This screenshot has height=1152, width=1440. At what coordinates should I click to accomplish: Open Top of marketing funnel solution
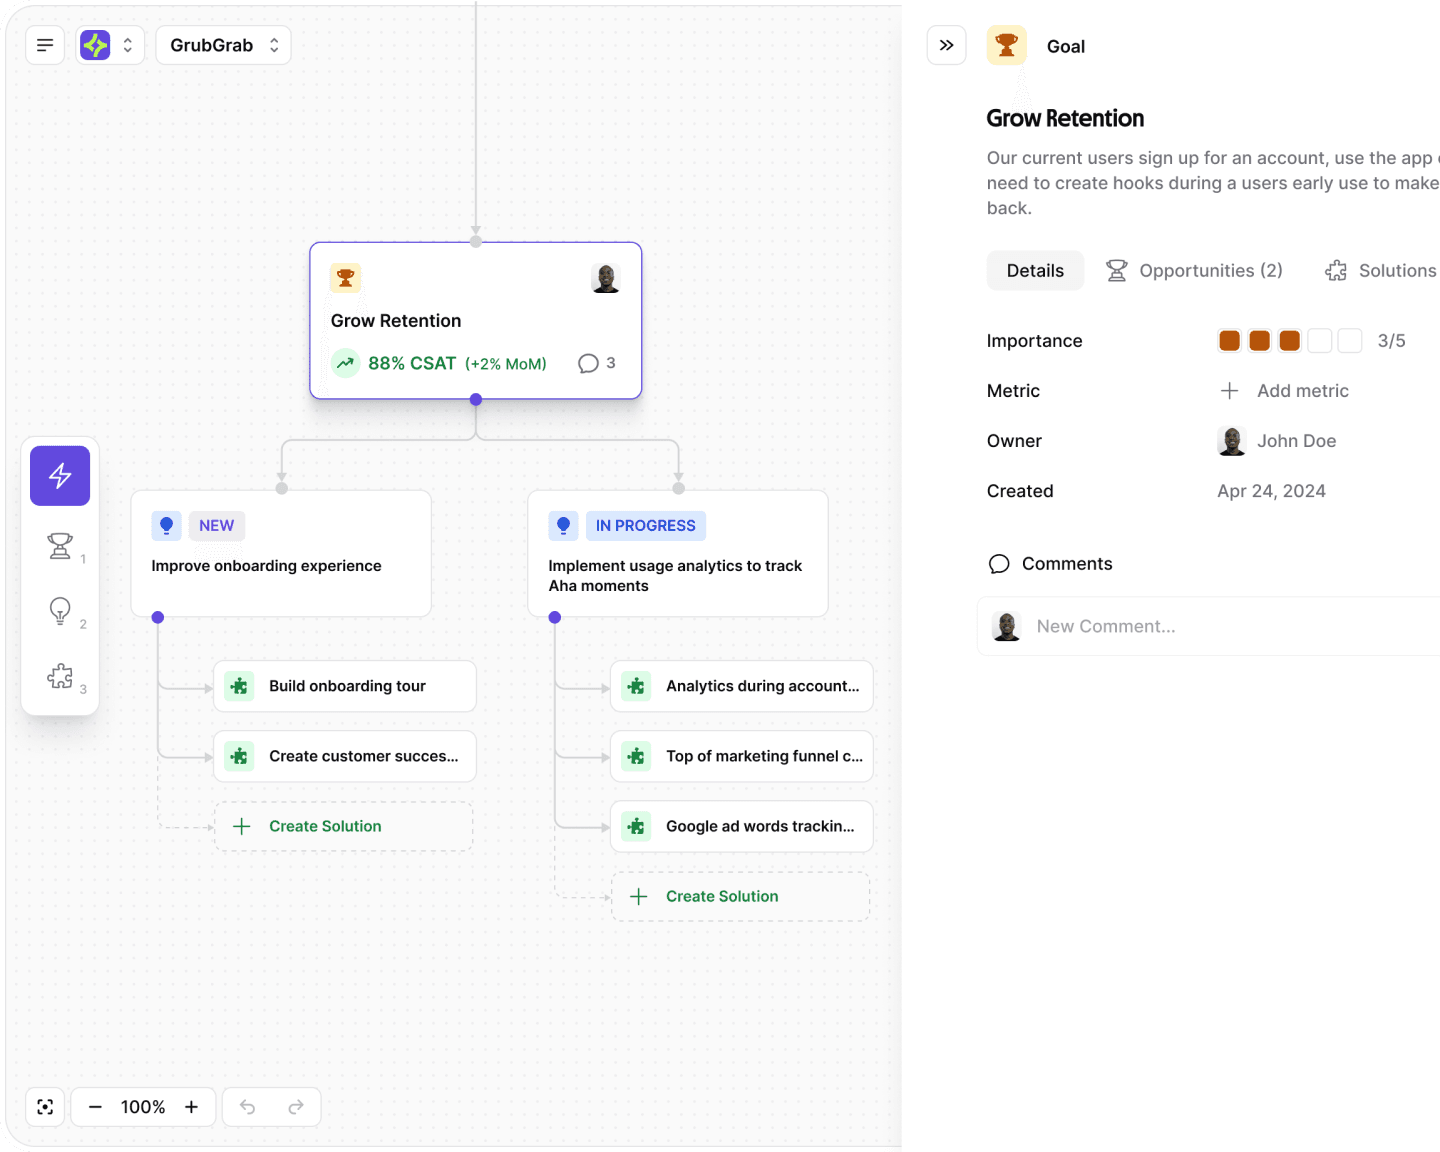[742, 756]
